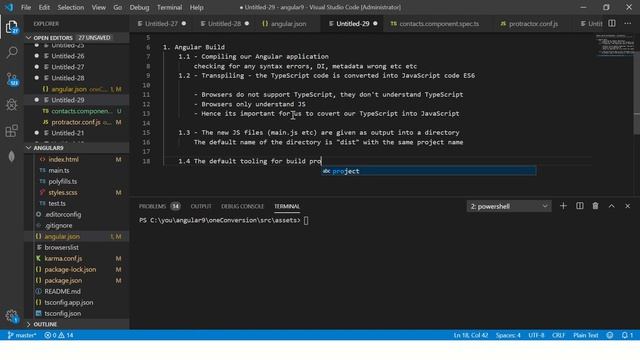Open the View menu
640x360 pixels.
click(x=98, y=7)
